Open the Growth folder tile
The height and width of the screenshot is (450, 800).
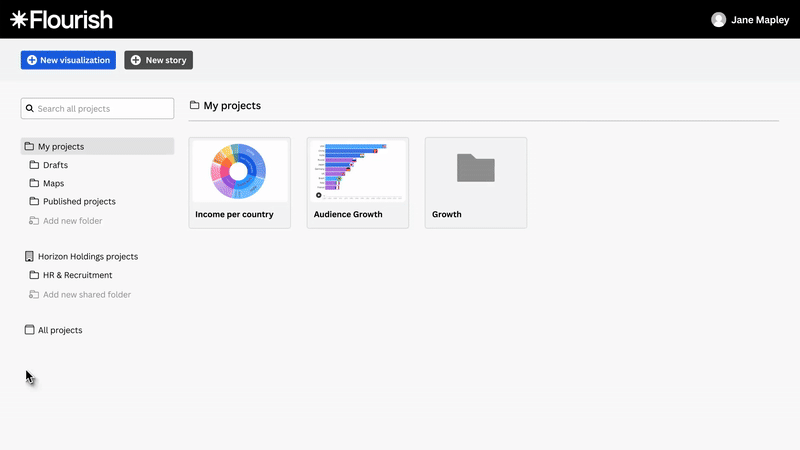[x=475, y=171]
